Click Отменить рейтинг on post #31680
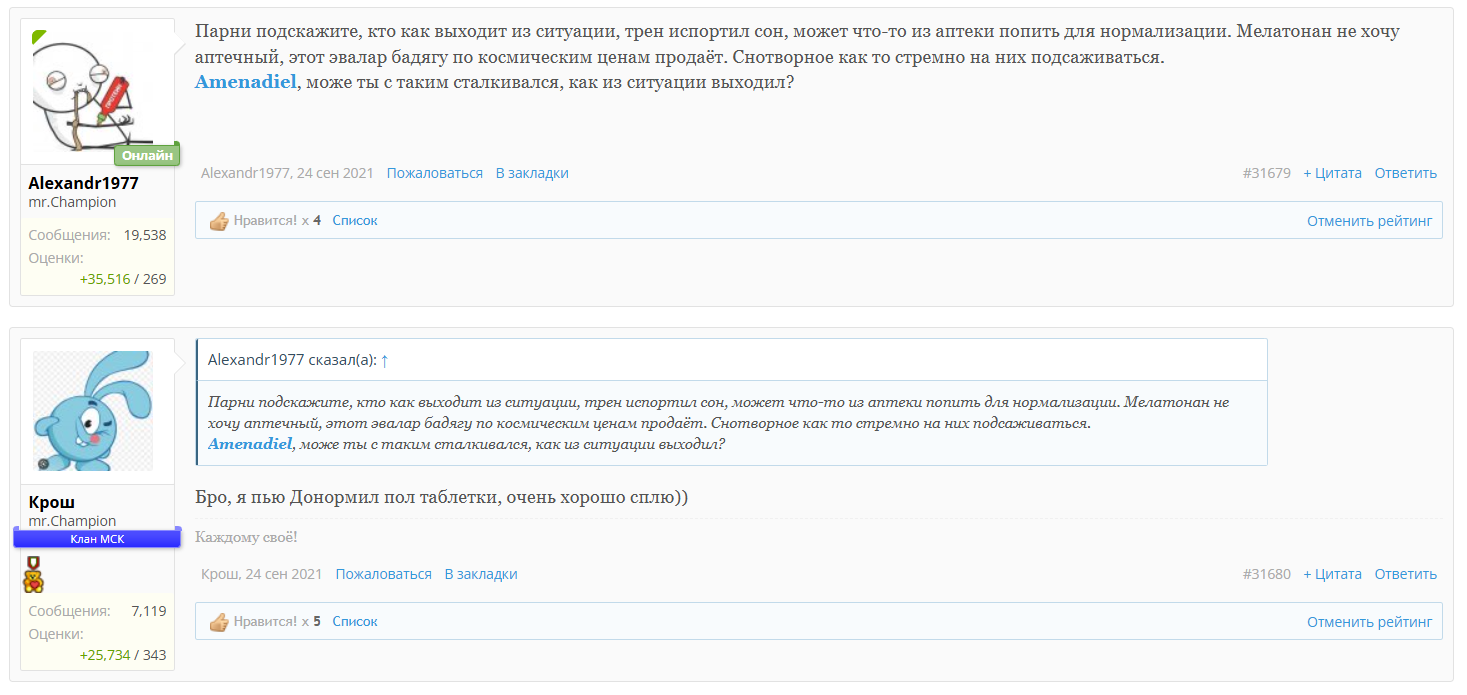The height and width of the screenshot is (695, 1467). click(x=1369, y=621)
